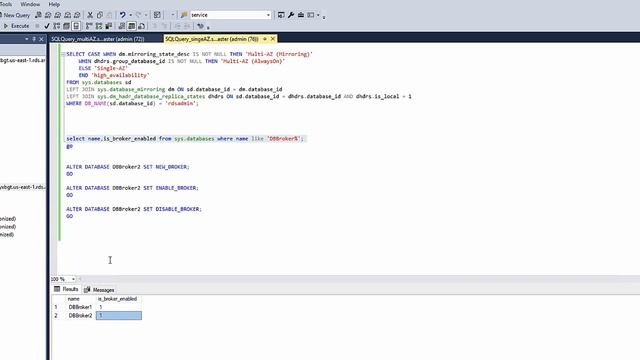
Task: Select is_broker_enabled cell for DBBroker1
Action: [119, 307]
